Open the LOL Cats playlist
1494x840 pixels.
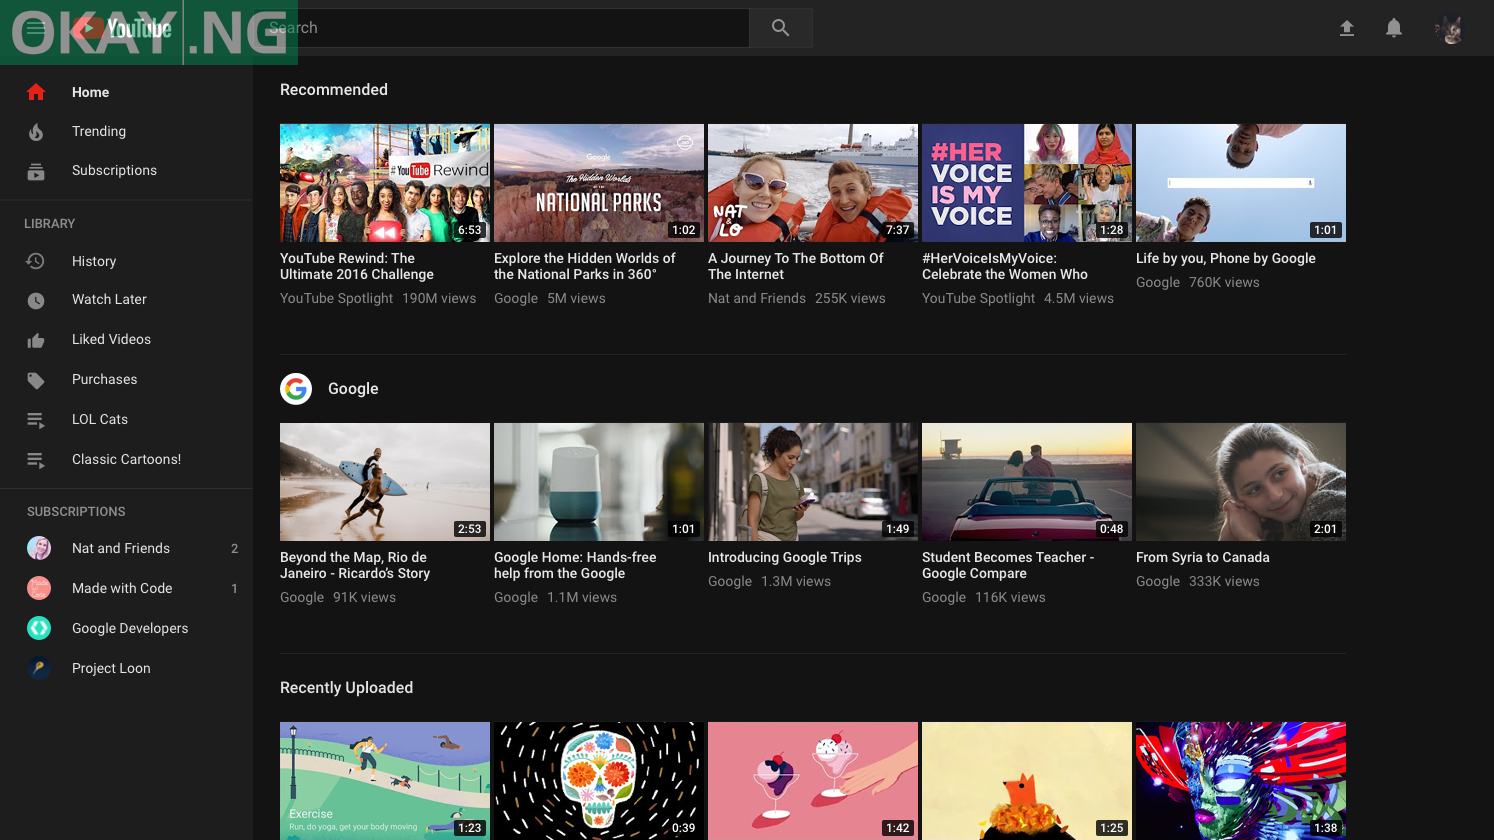100,419
